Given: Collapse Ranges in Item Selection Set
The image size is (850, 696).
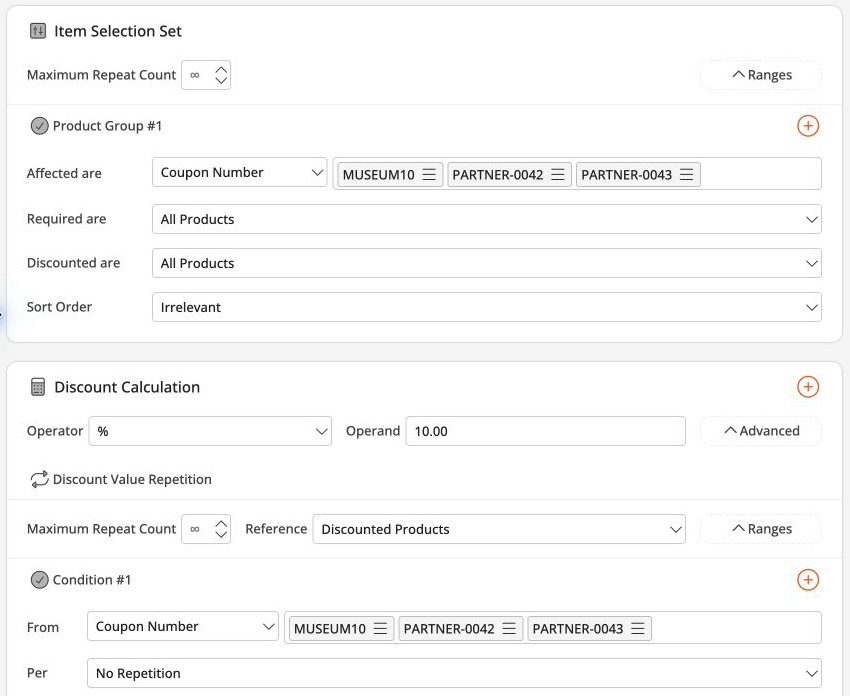Looking at the screenshot, I should (761, 75).
